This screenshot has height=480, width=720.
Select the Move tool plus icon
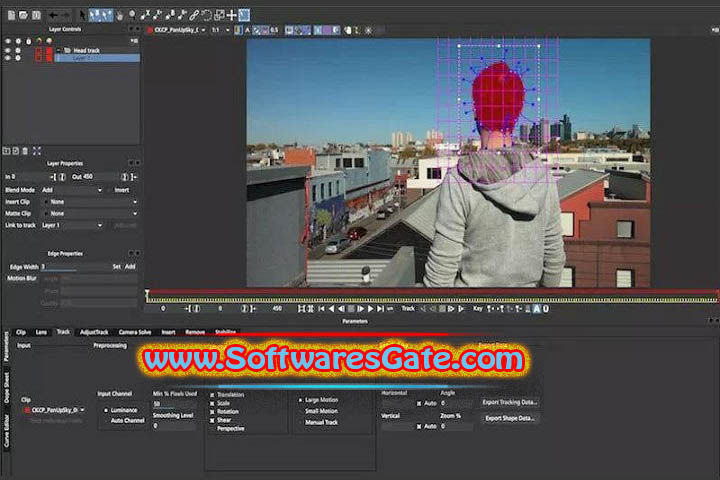point(231,15)
